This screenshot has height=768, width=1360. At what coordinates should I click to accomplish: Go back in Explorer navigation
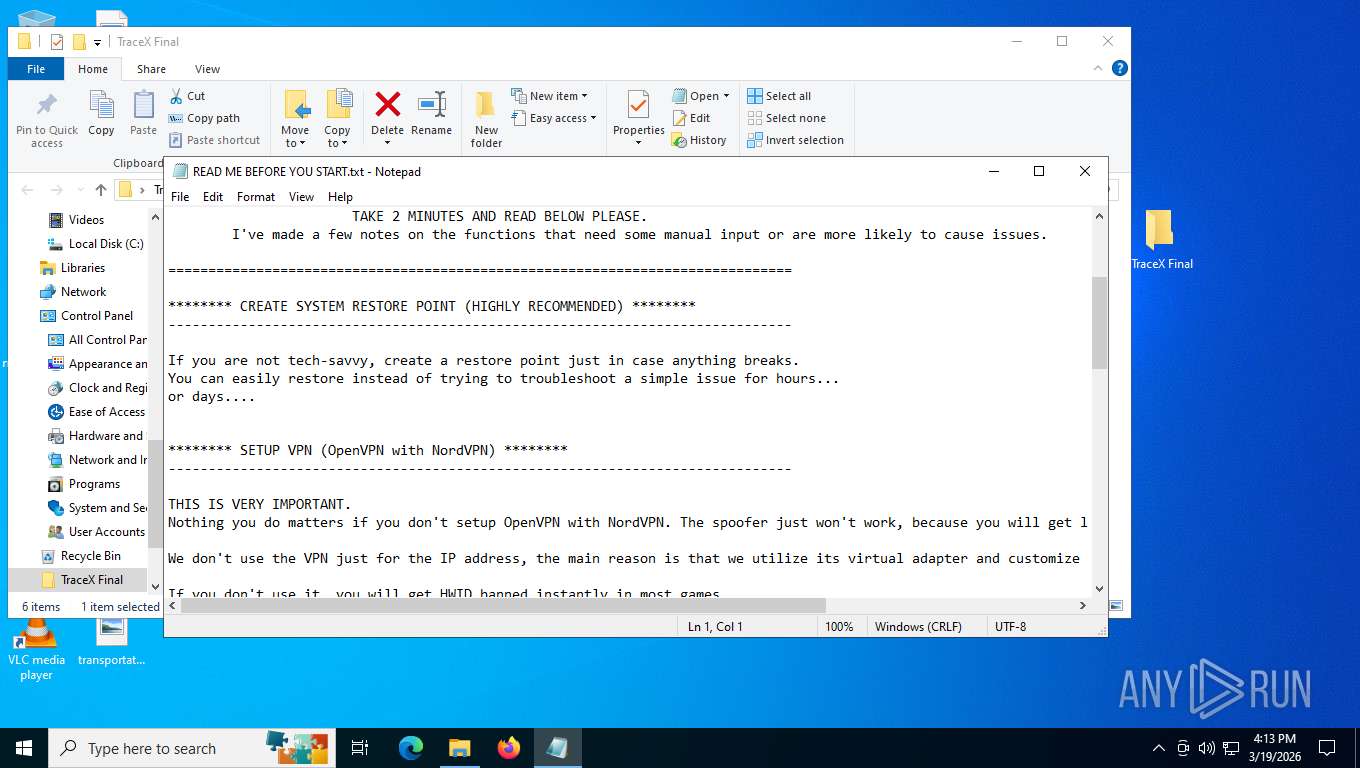28,190
